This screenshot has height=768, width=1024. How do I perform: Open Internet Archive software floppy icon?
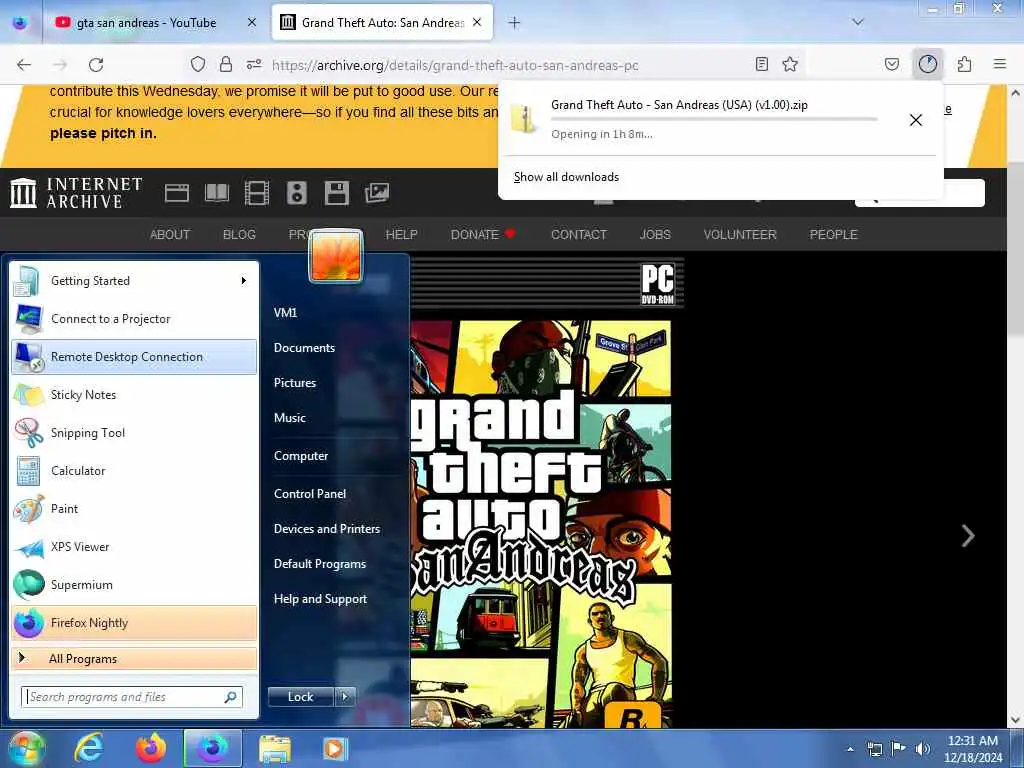tap(336, 193)
